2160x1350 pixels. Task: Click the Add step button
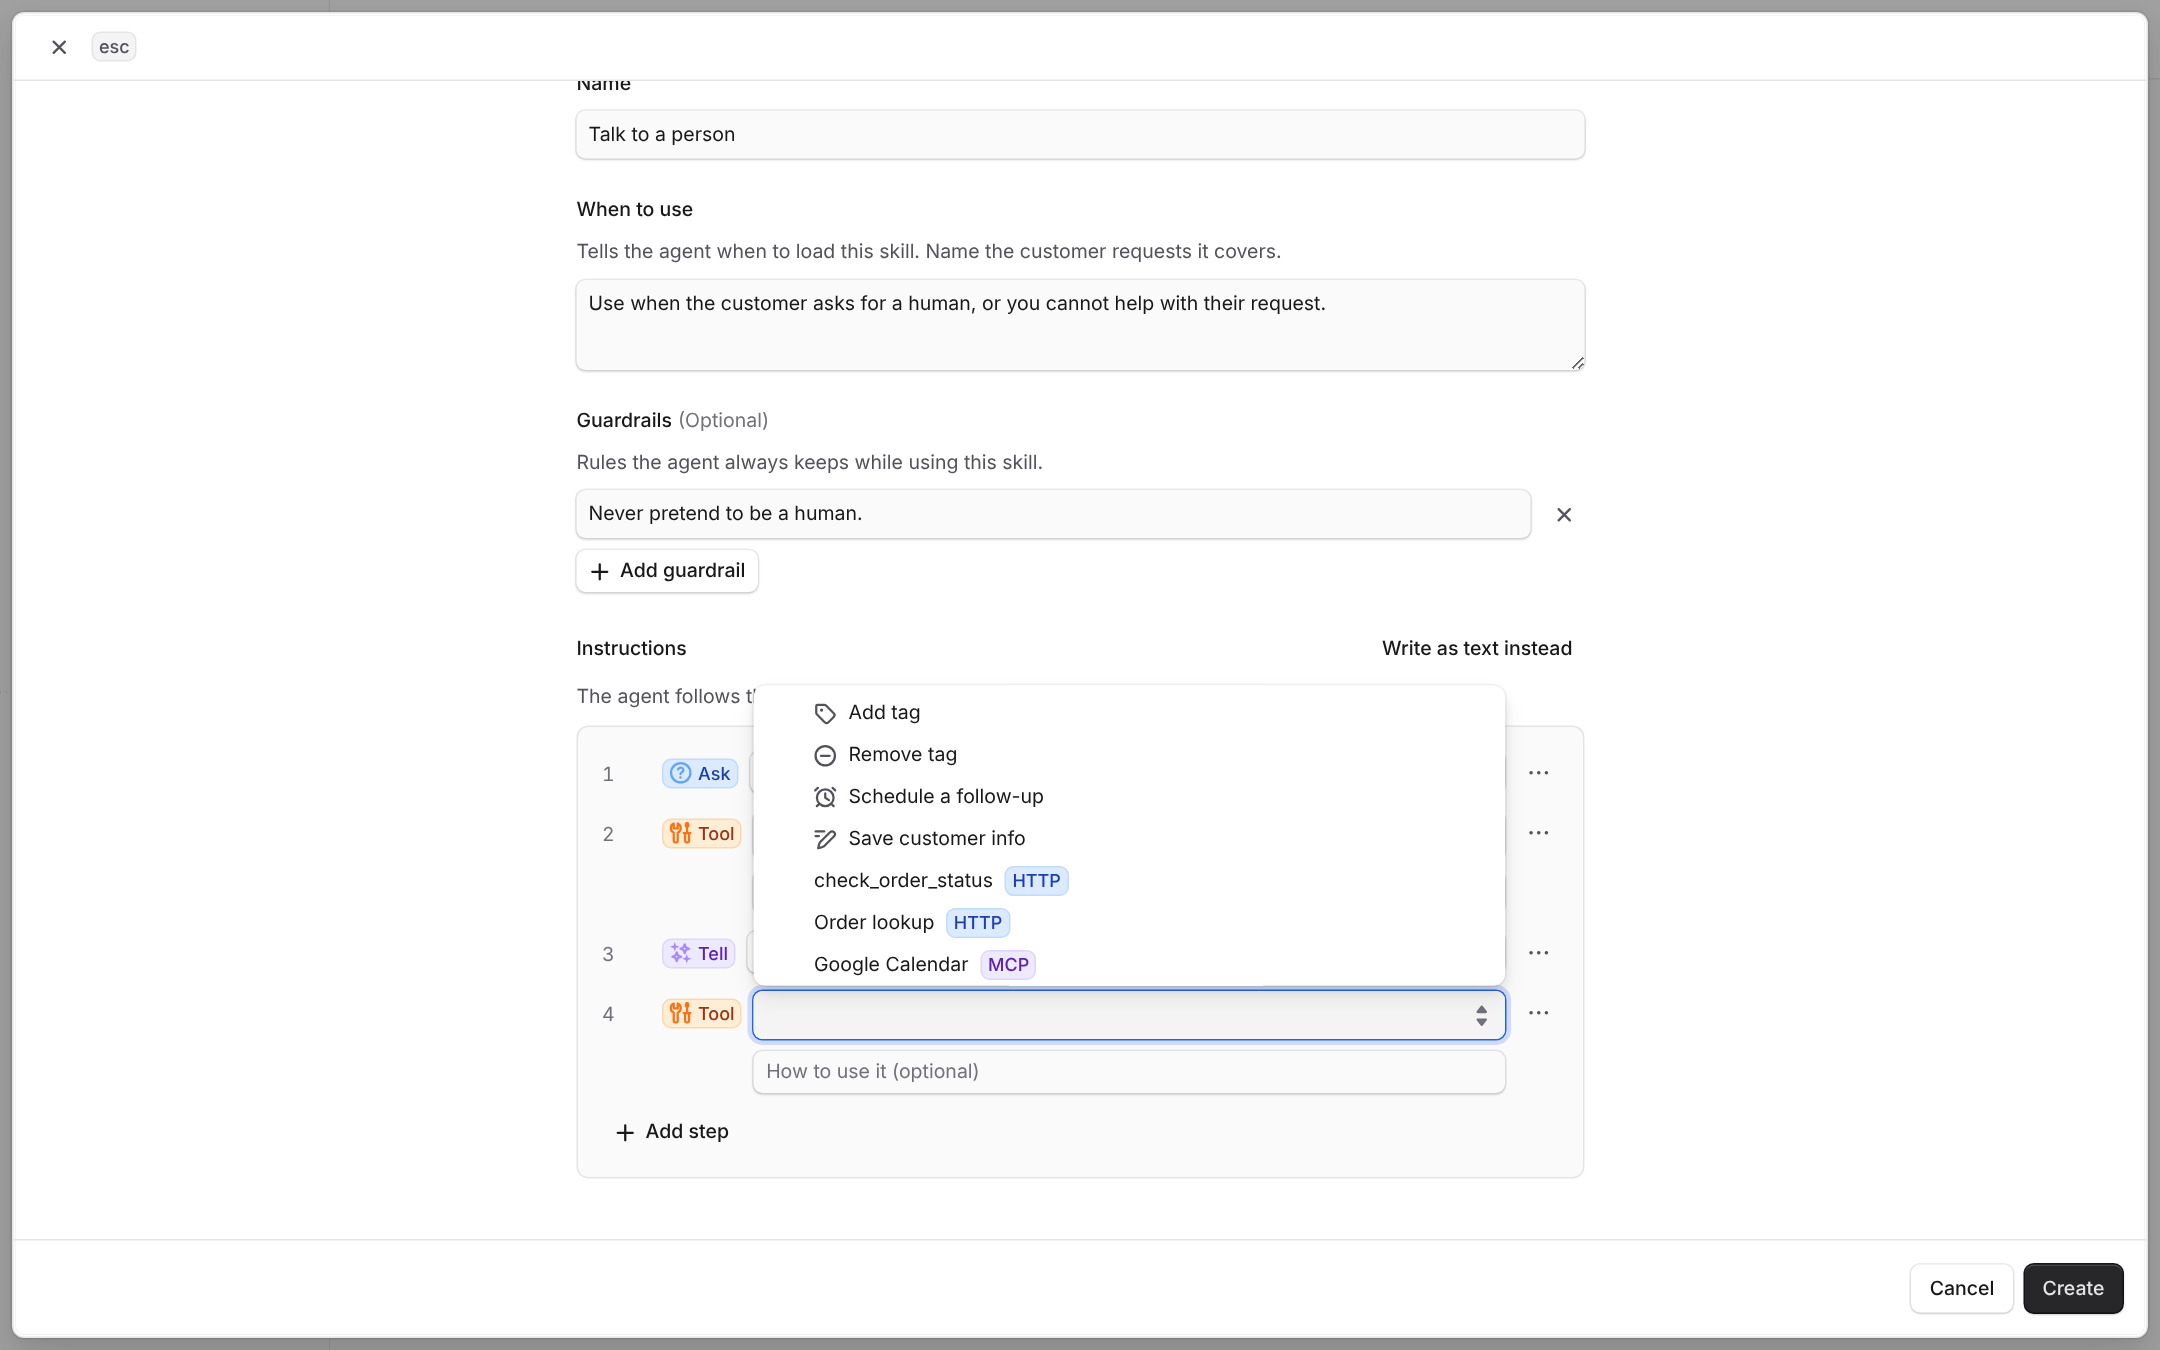point(672,1132)
